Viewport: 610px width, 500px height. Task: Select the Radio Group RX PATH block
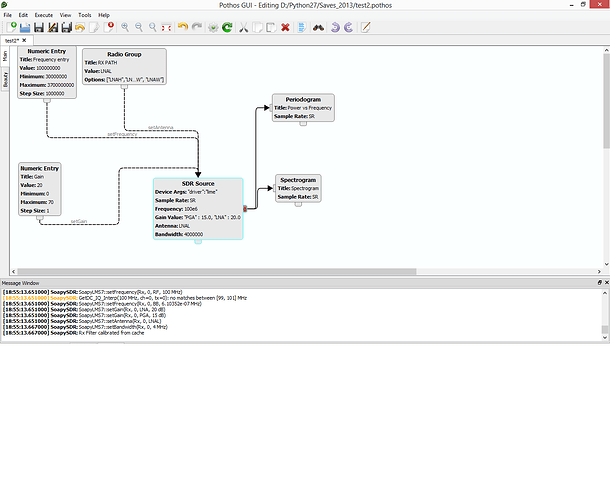[x=124, y=67]
